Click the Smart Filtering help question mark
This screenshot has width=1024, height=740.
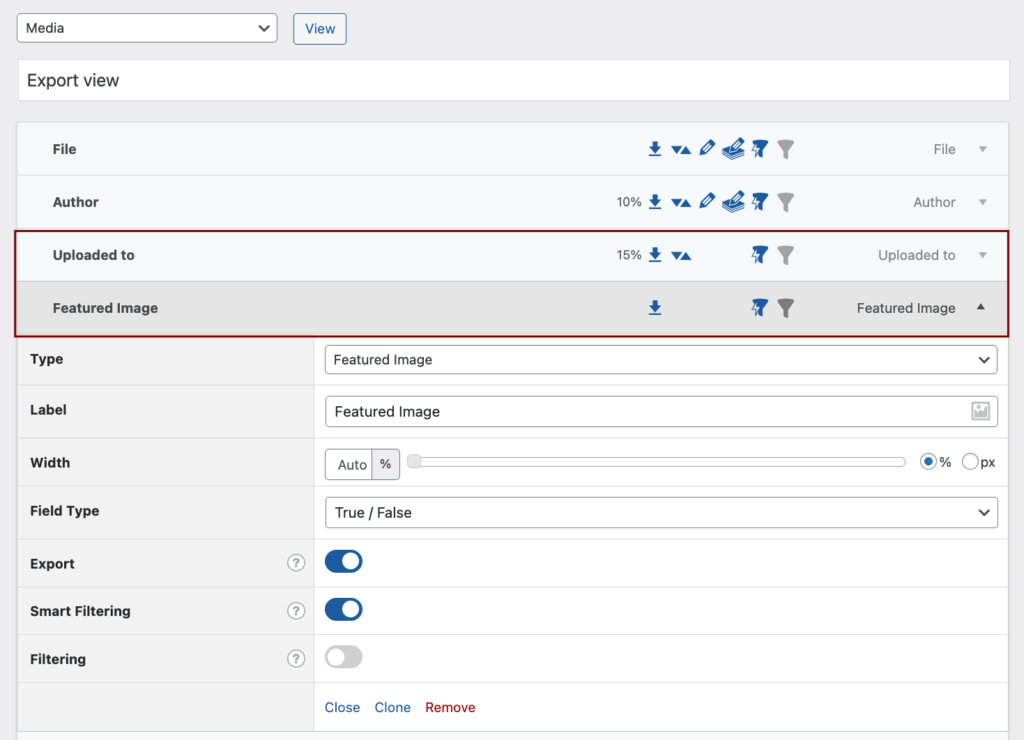click(x=296, y=609)
